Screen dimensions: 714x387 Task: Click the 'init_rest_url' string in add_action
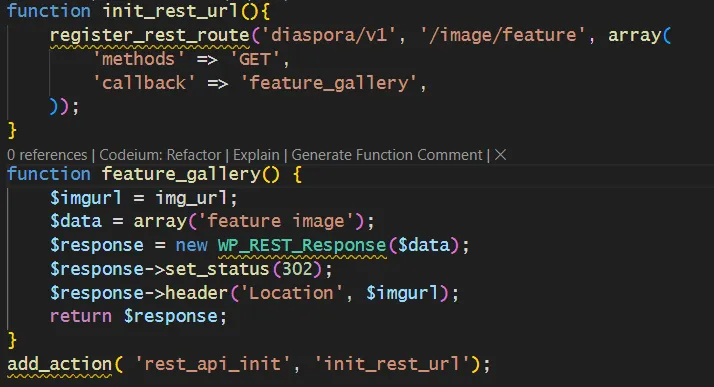[x=392, y=364]
